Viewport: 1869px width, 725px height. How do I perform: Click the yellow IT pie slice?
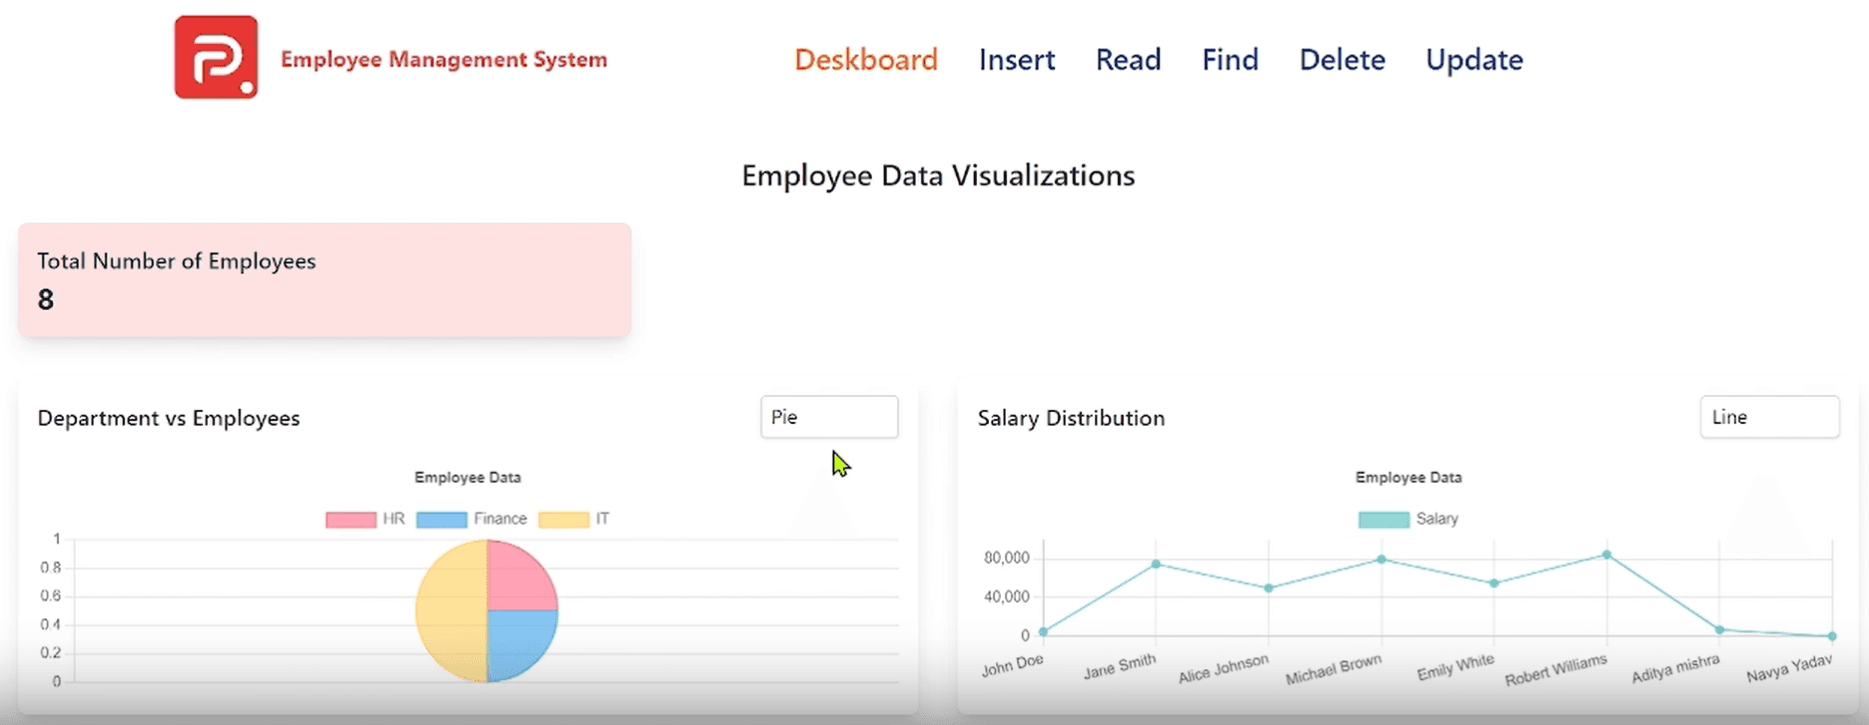(452, 611)
